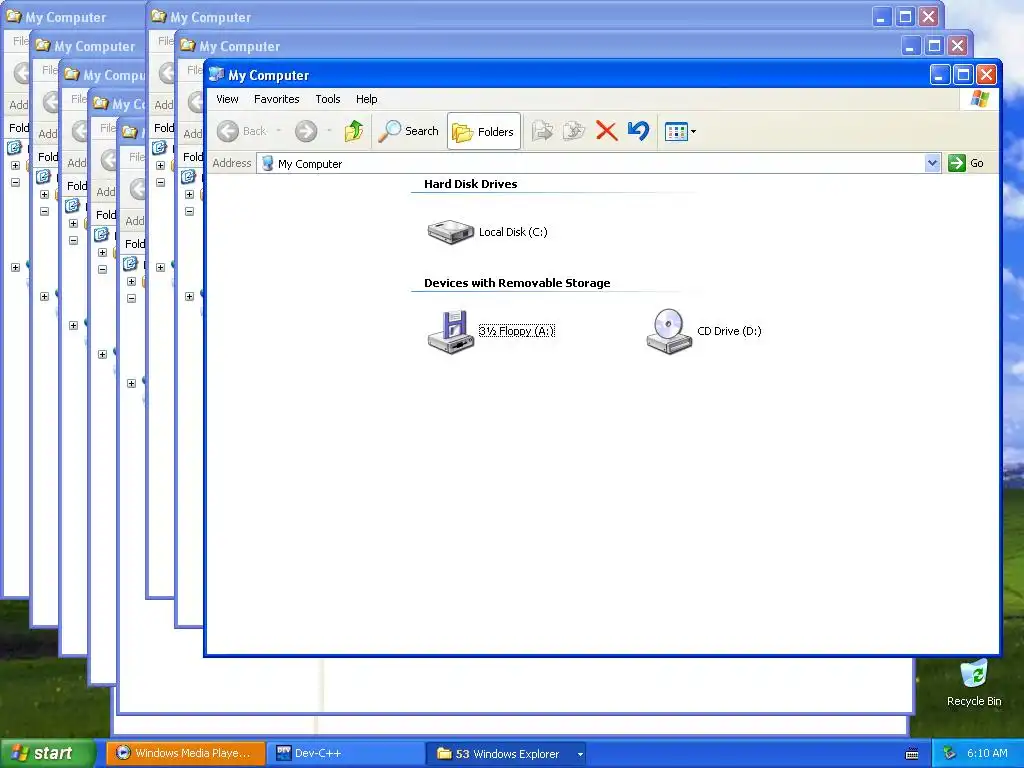Open the Back history dropdown arrow
1024x768 pixels.
[x=278, y=131]
